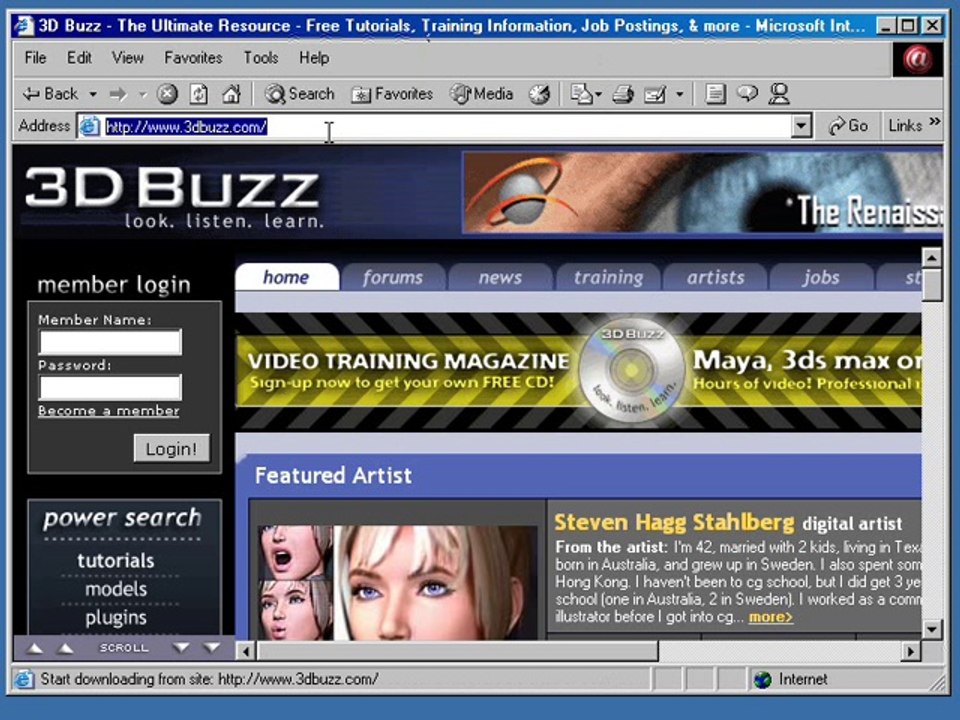Select plugins under power search
The height and width of the screenshot is (720, 960).
116,617
